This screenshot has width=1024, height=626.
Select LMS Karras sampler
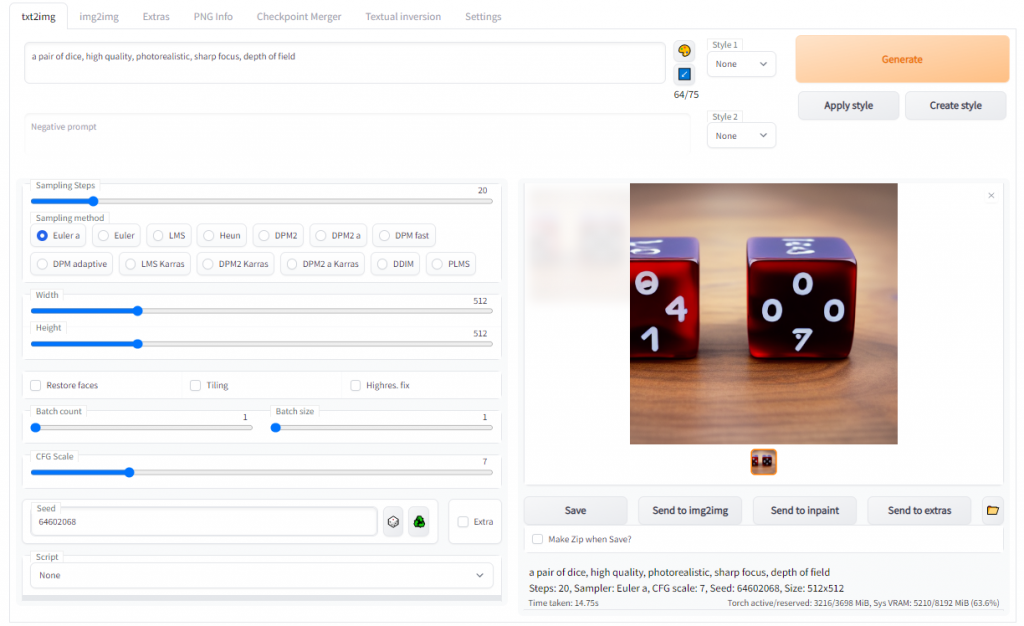pyautogui.click(x=155, y=264)
